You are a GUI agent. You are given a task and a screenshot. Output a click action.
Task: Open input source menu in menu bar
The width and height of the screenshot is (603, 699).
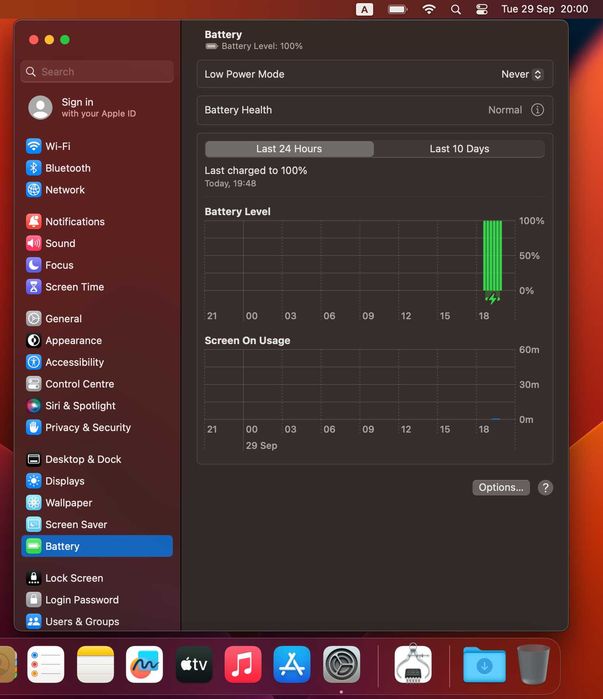(365, 9)
